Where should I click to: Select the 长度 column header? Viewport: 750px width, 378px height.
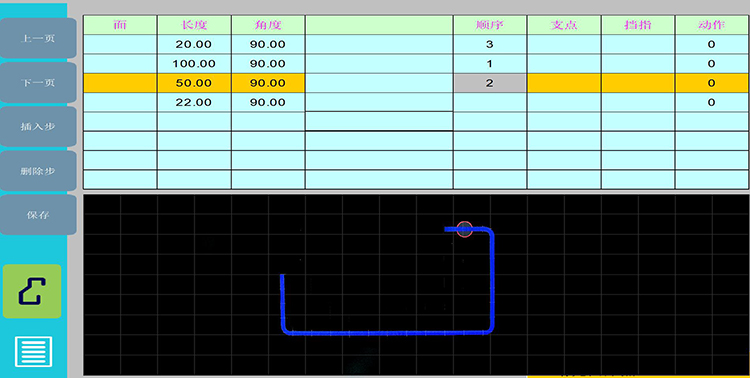click(194, 25)
